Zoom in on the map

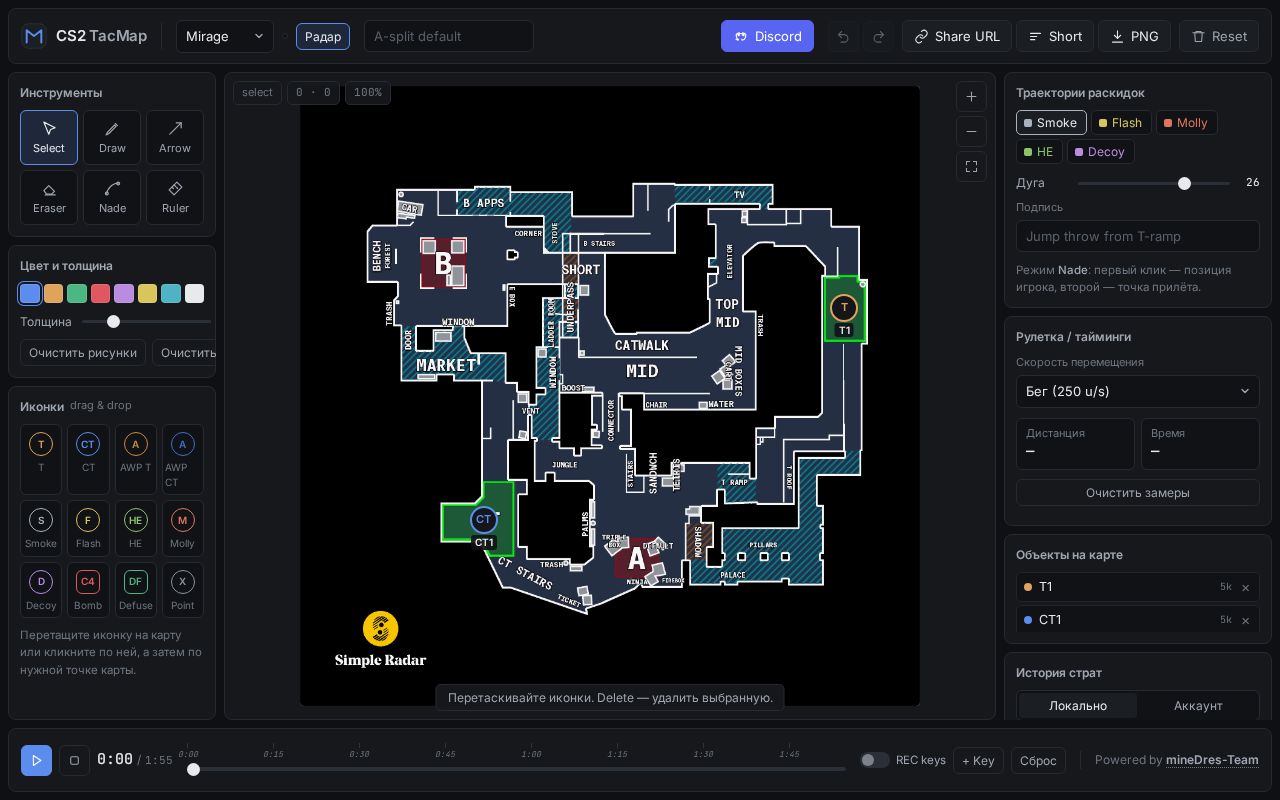point(971,96)
